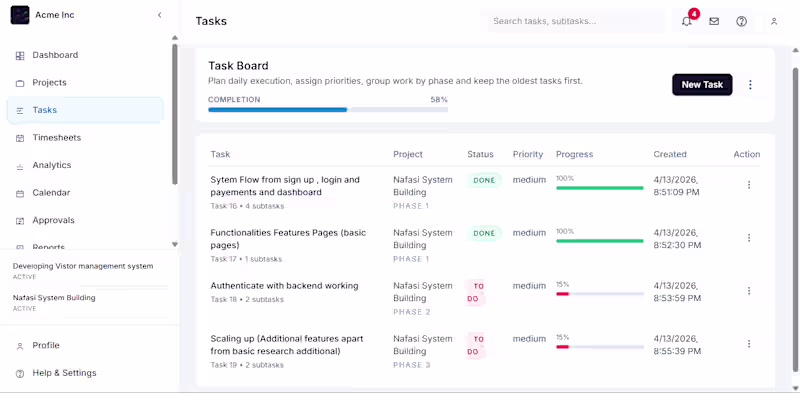Open task 'Authenticate with backend working'
This screenshot has width=800, height=393.
click(284, 286)
